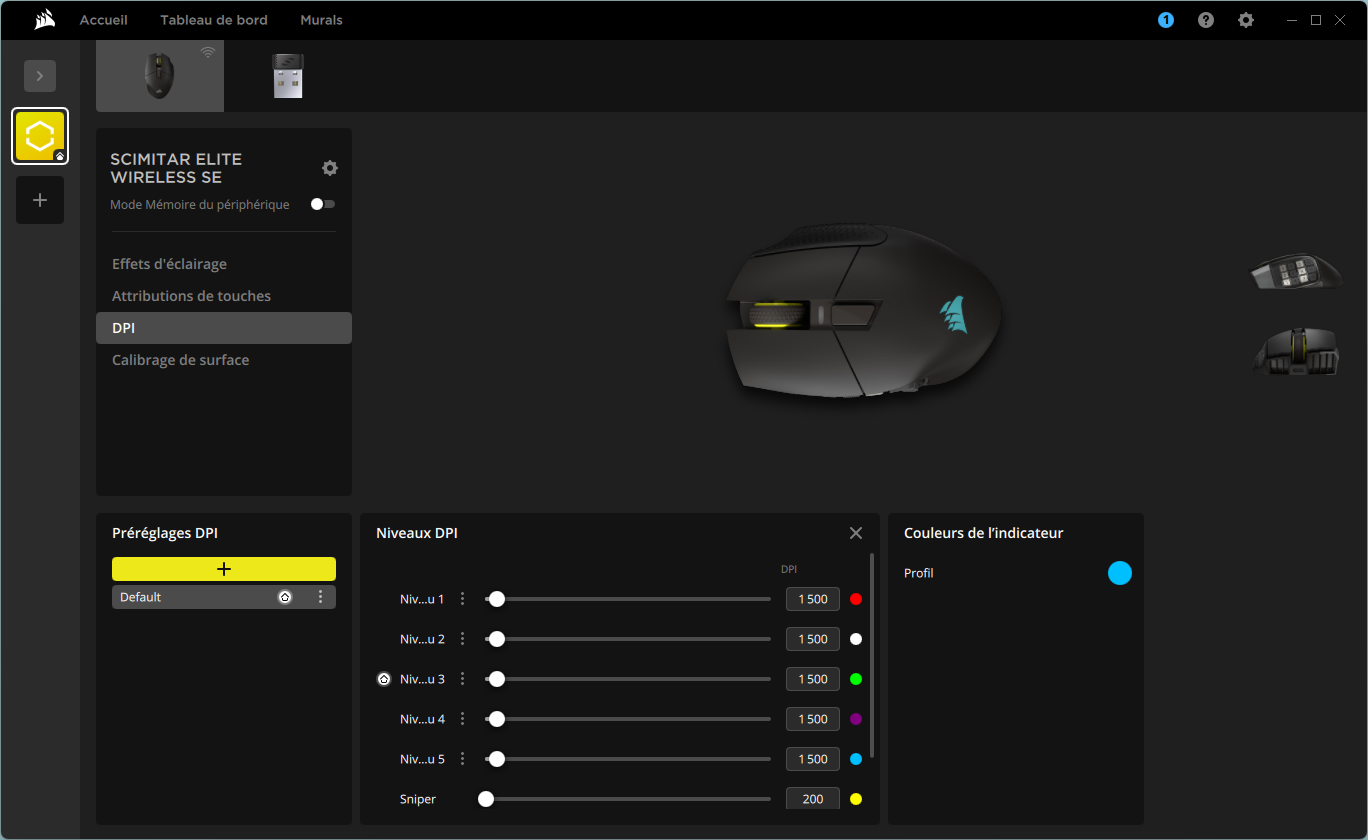The width and height of the screenshot is (1368, 840).
Task: Edit the Niveau 3 DPI value field
Action: 813,679
